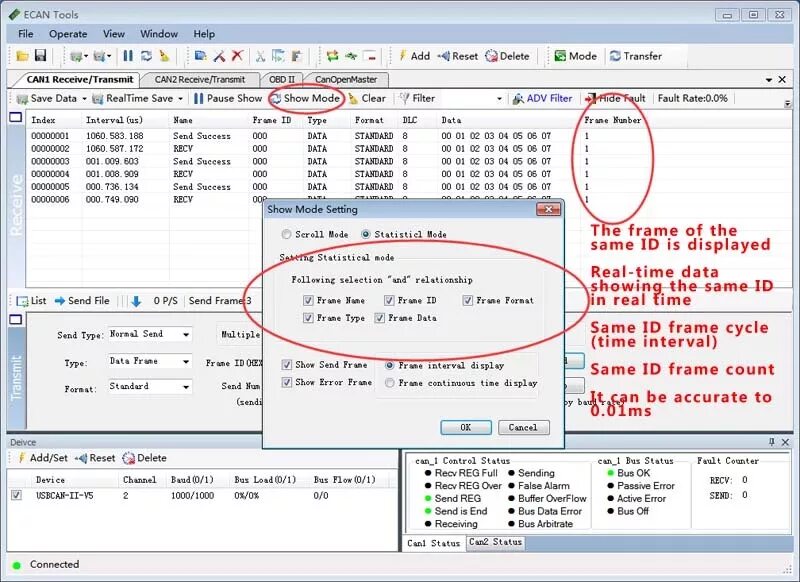Click the copy icon next to scissors

[278, 56]
